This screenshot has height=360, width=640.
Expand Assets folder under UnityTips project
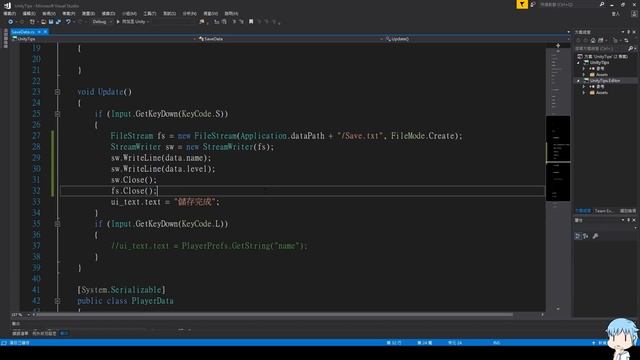(584, 75)
